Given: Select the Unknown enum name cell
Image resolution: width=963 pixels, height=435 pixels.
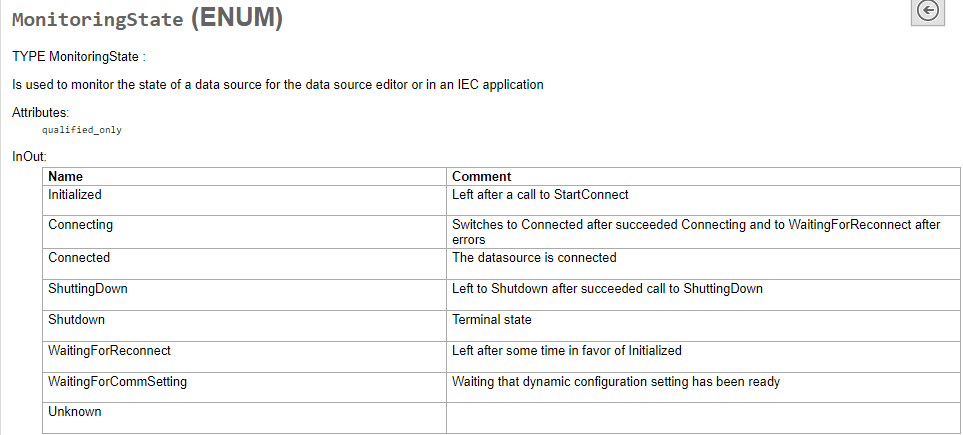Looking at the screenshot, I should pos(75,412).
